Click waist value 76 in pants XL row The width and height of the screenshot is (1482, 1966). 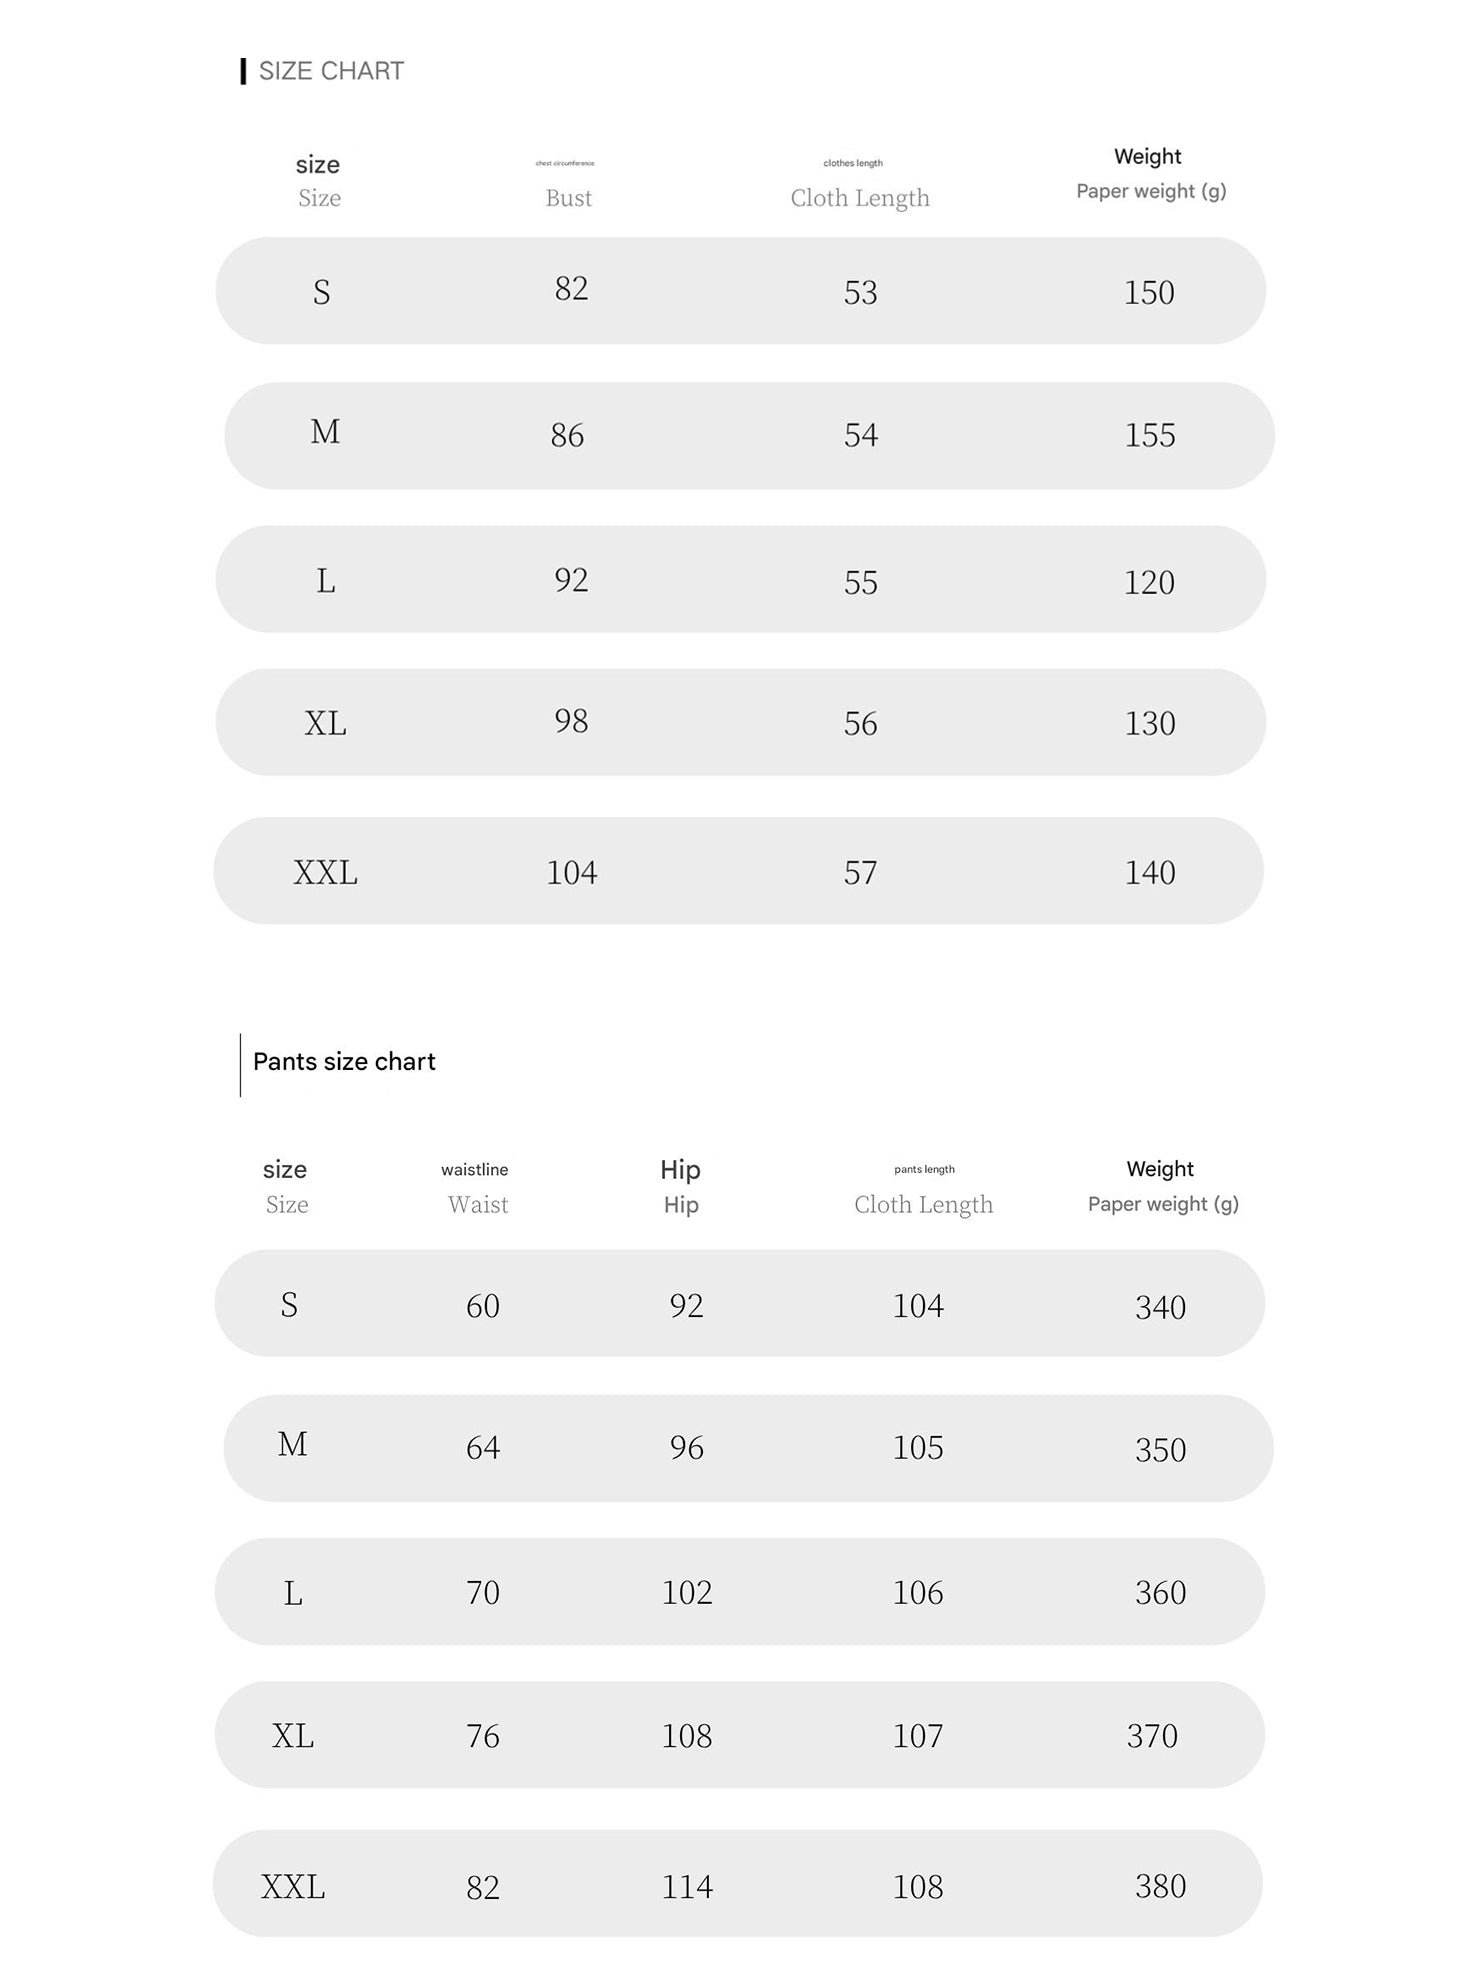tap(483, 1736)
